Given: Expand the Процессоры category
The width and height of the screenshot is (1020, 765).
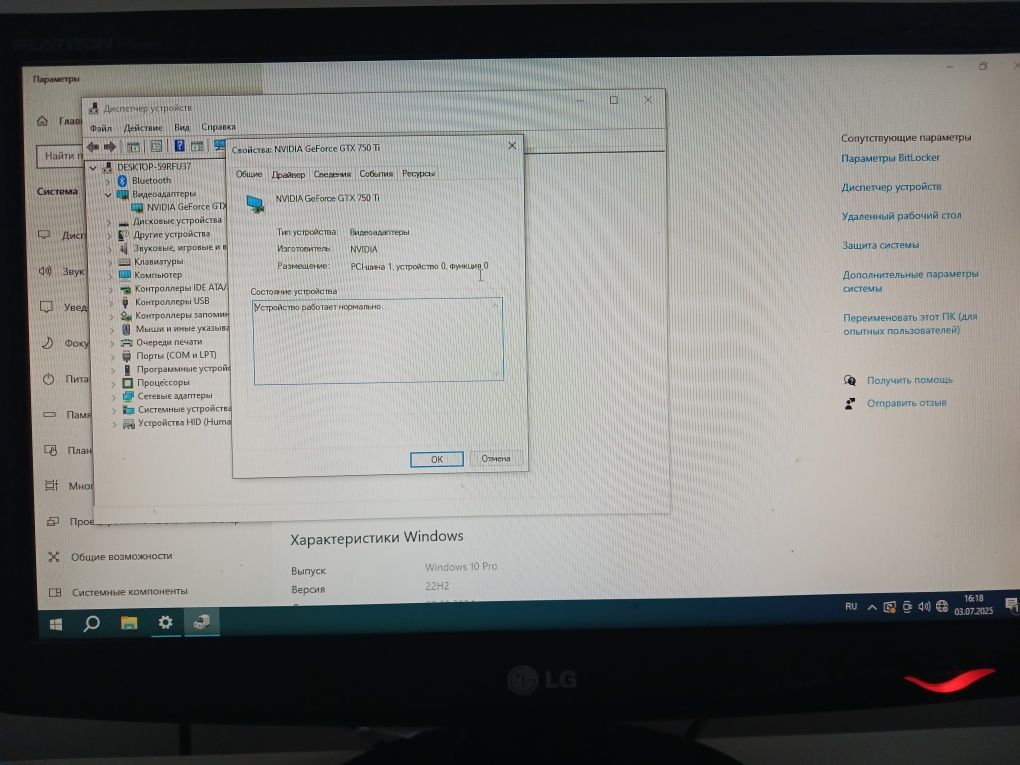Looking at the screenshot, I should click(x=113, y=383).
